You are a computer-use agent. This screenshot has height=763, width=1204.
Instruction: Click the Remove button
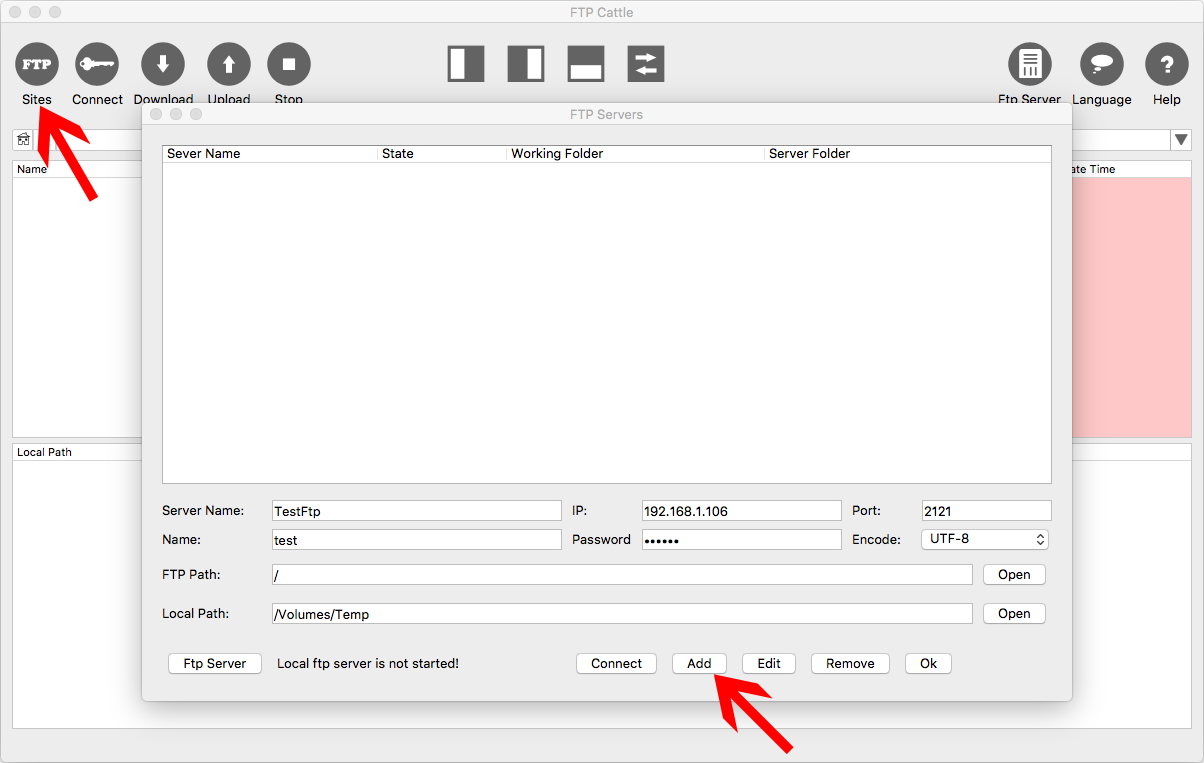[x=850, y=664]
